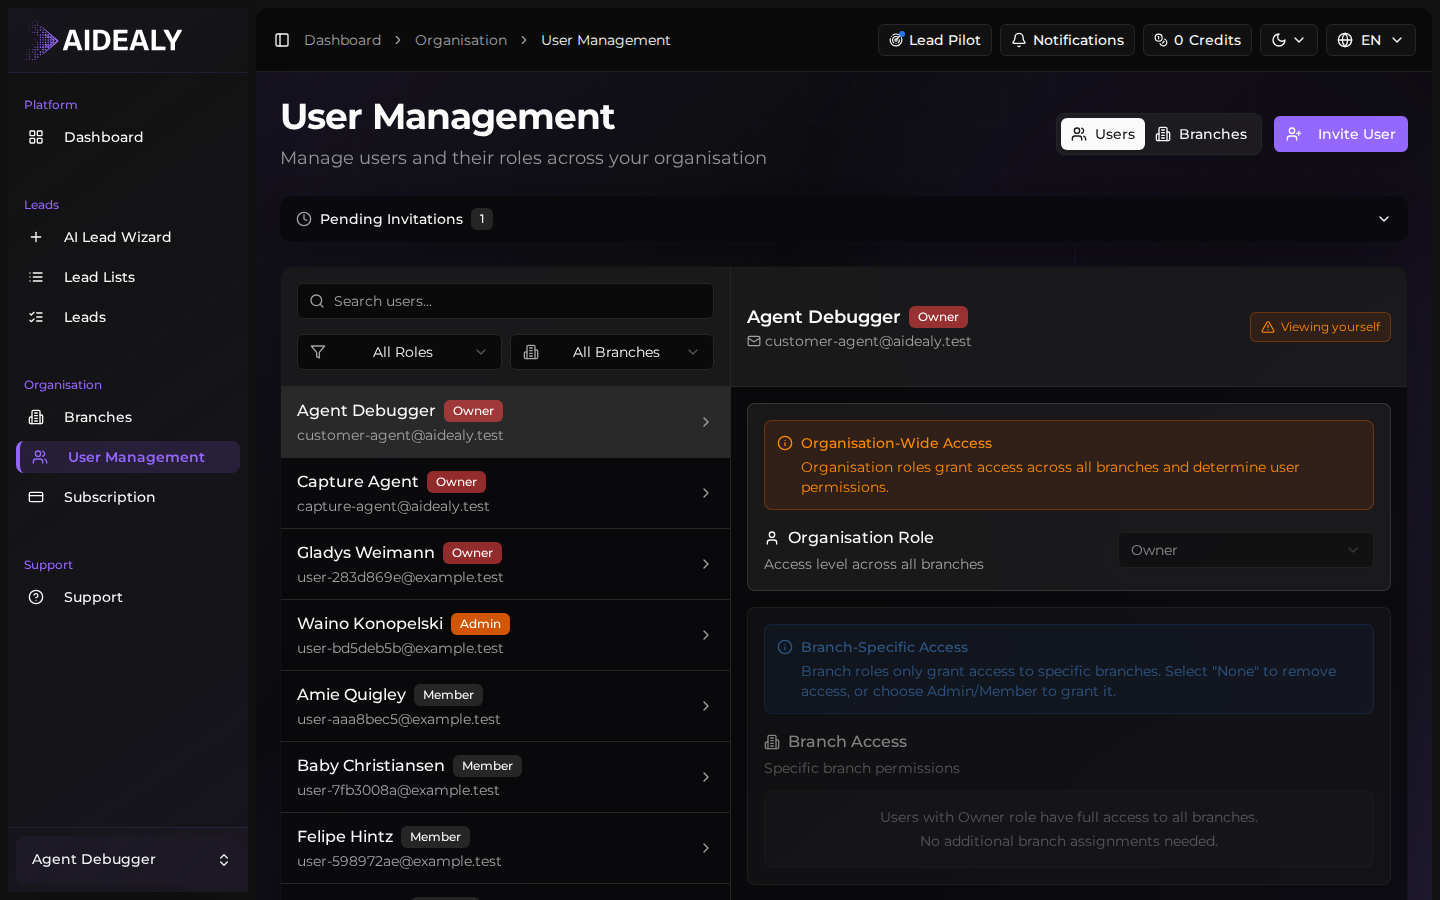The image size is (1440, 900).
Task: Toggle the sidebar panel icon
Action: click(x=282, y=40)
